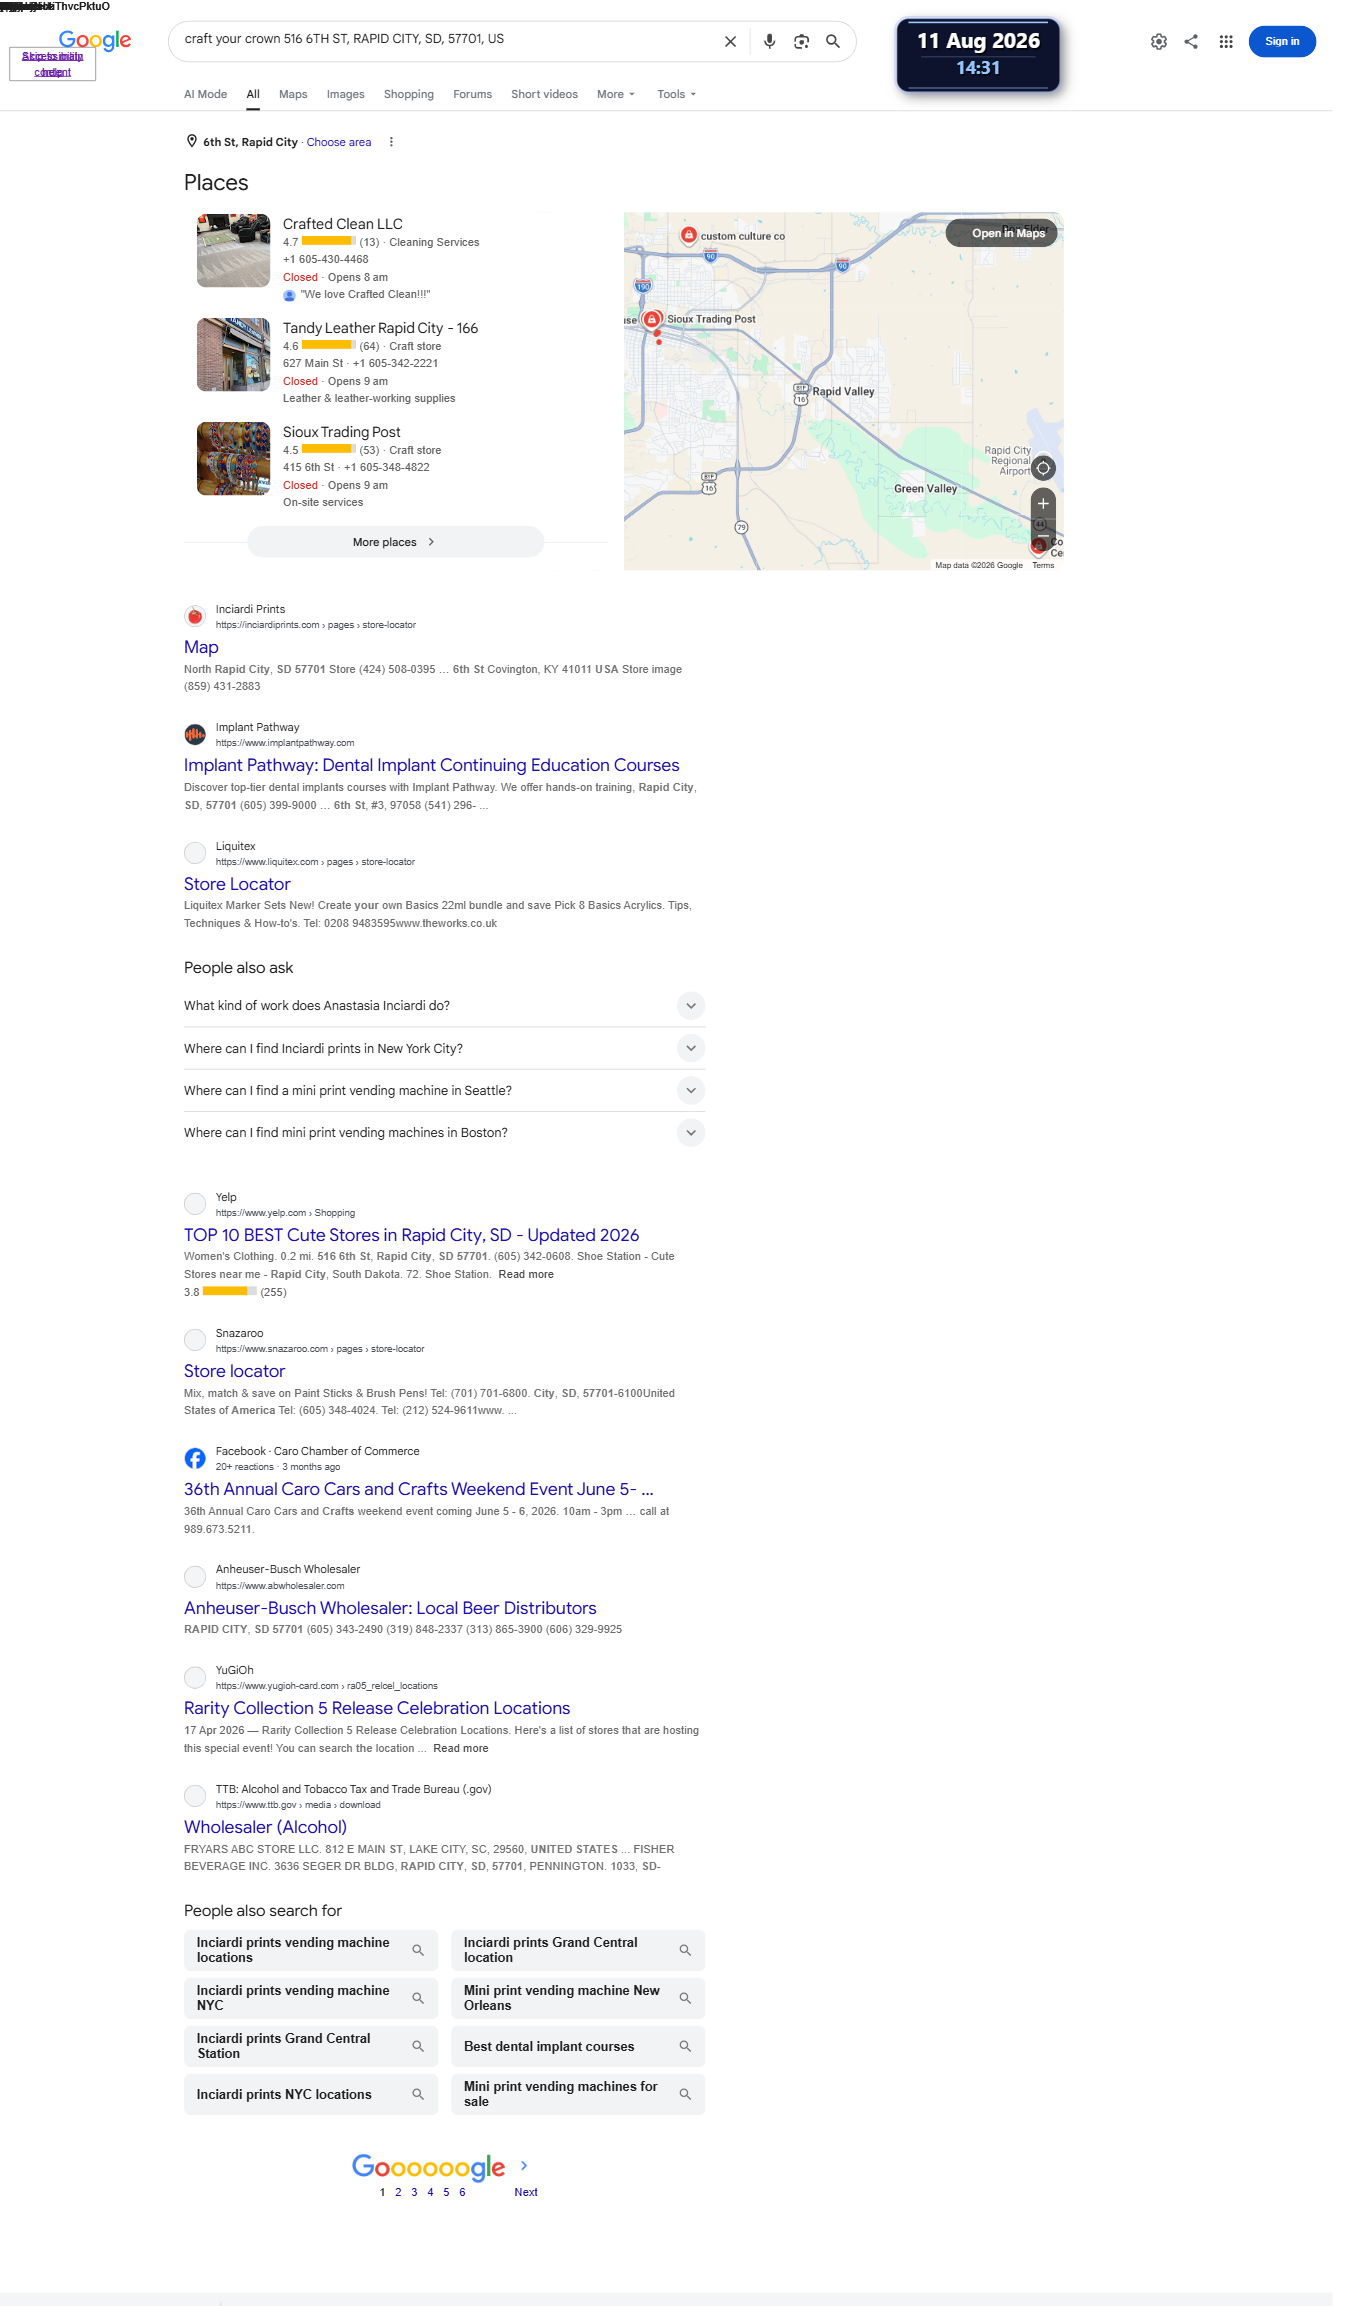This screenshot has height=2306, width=1348.
Task: Open quick settings gear
Action: (1158, 42)
